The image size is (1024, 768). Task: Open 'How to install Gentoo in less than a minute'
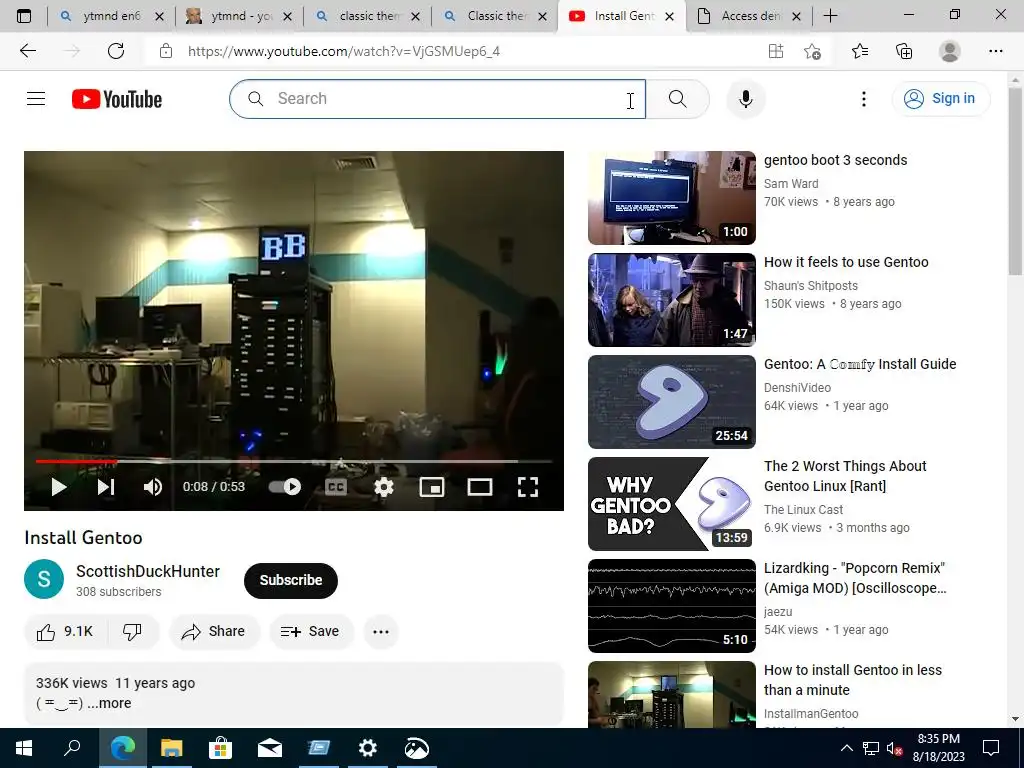point(852,680)
